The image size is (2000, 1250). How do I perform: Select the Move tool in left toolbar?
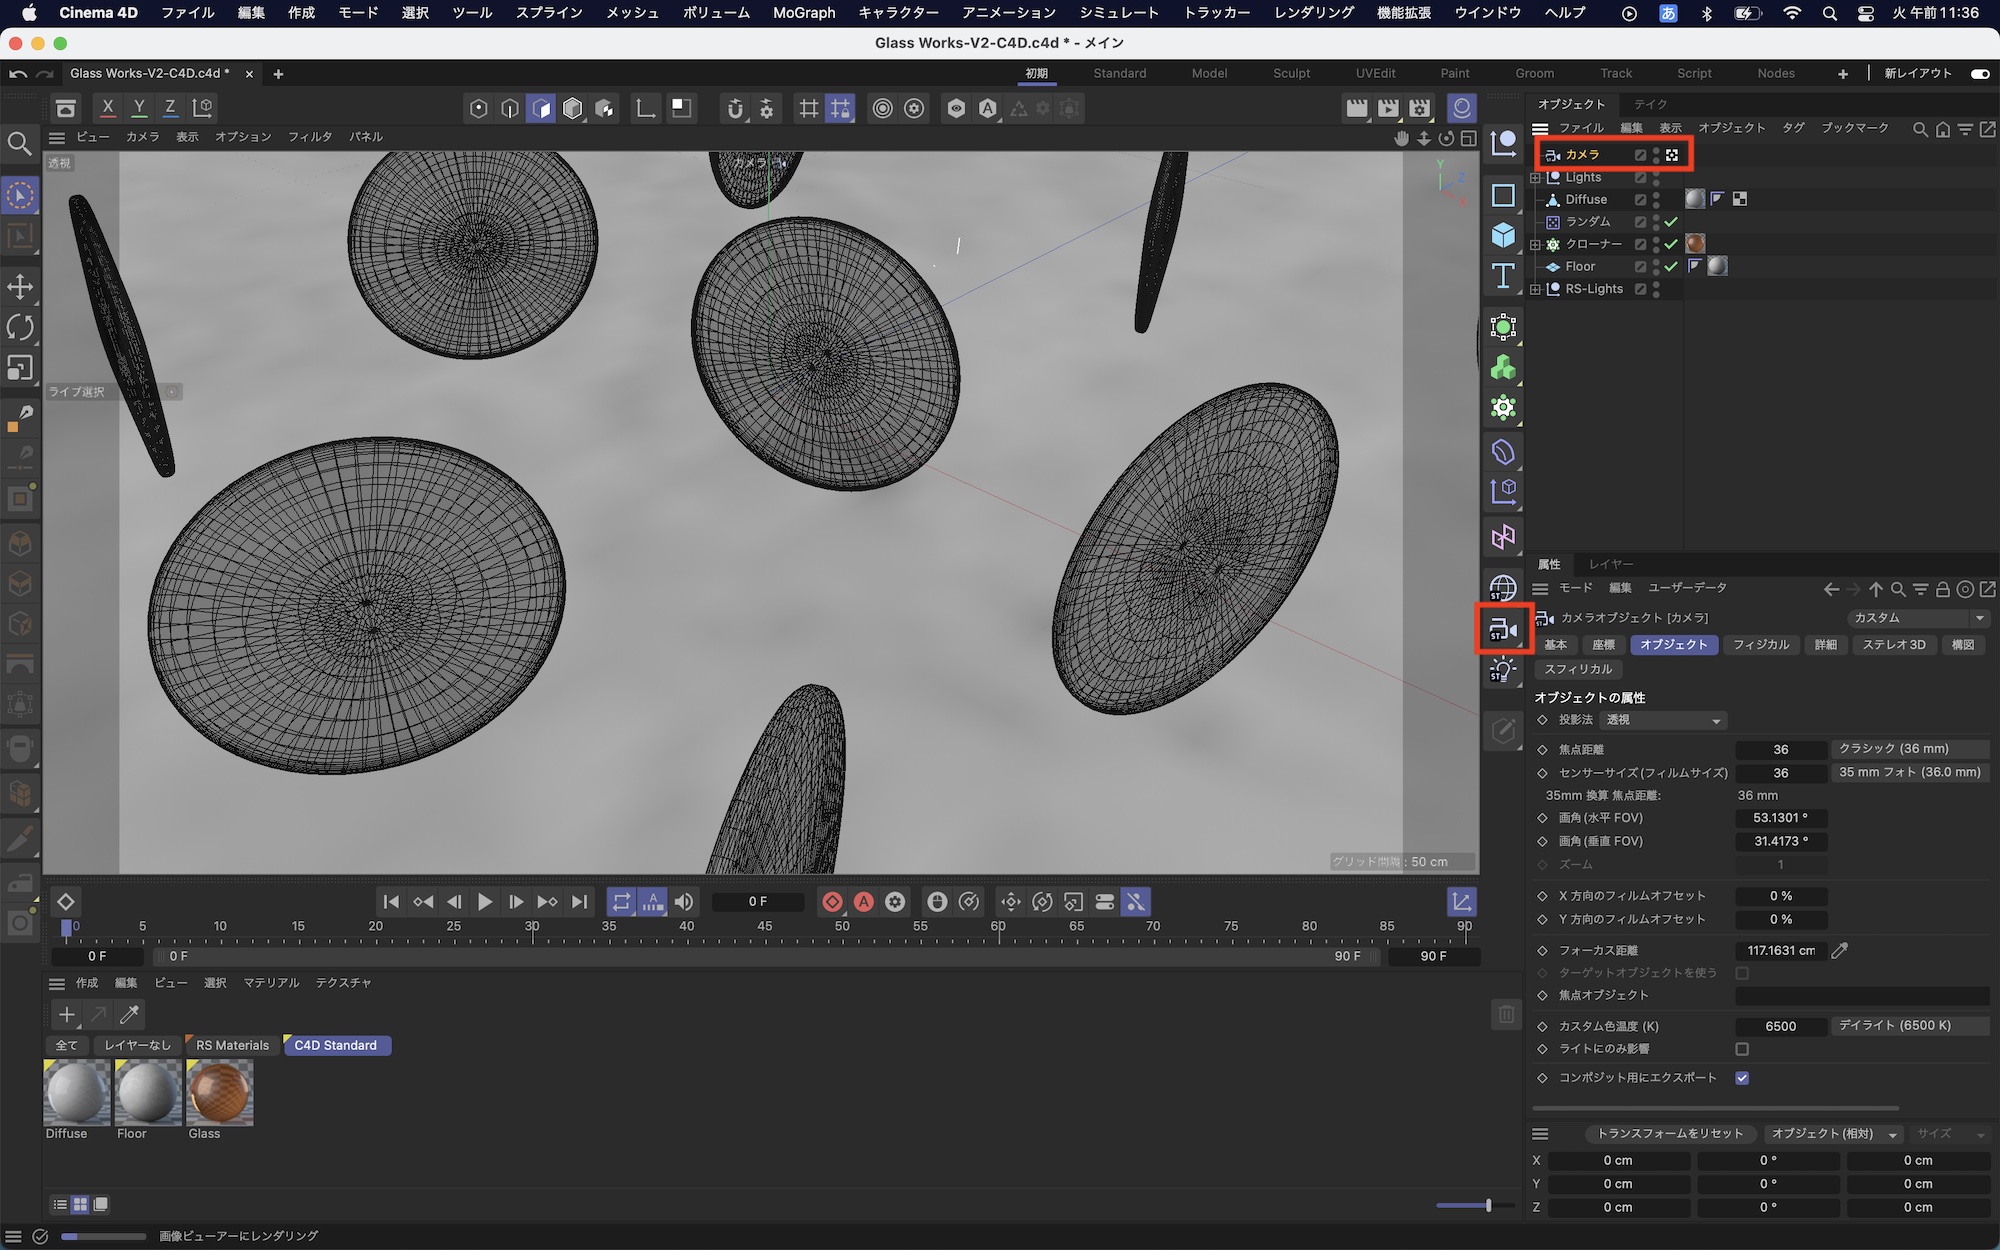pos(20,287)
